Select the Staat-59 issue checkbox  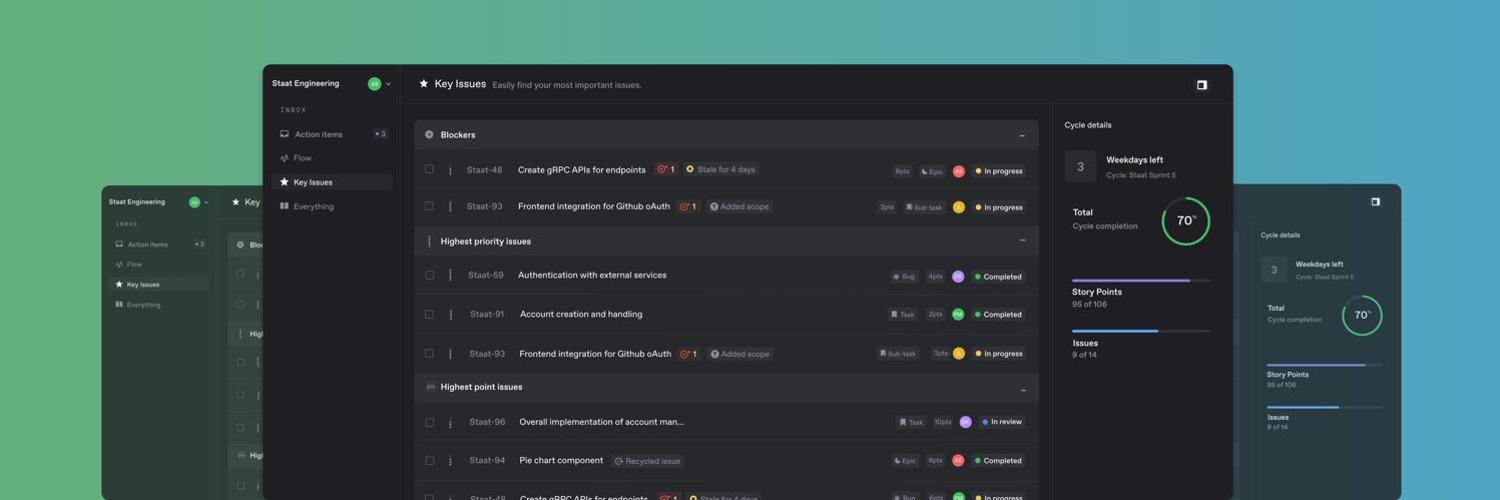429,275
